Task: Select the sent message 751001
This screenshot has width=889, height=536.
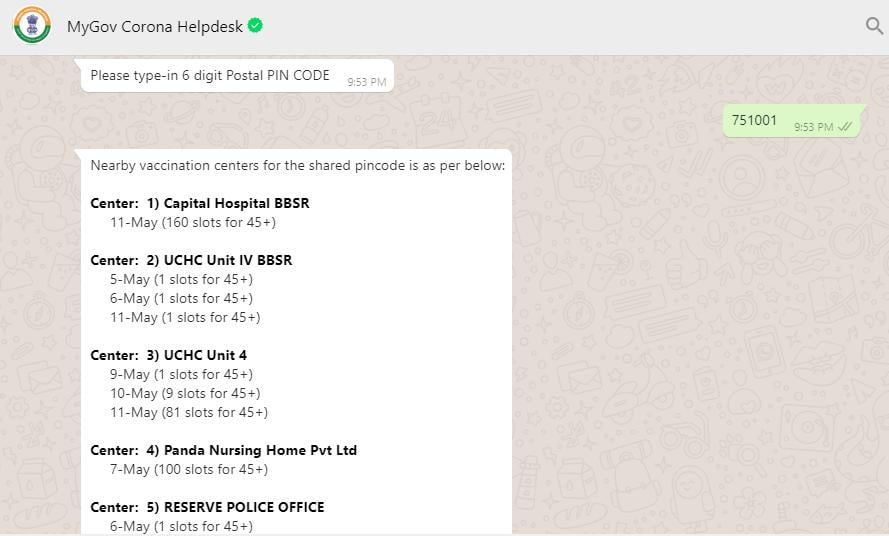Action: 791,120
